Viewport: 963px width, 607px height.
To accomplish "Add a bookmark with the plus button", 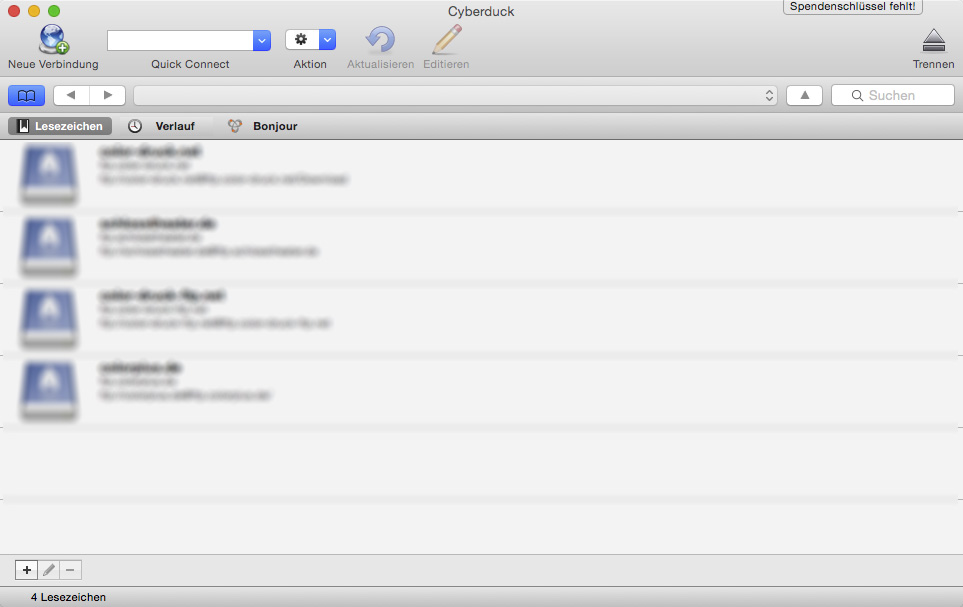I will pos(26,570).
